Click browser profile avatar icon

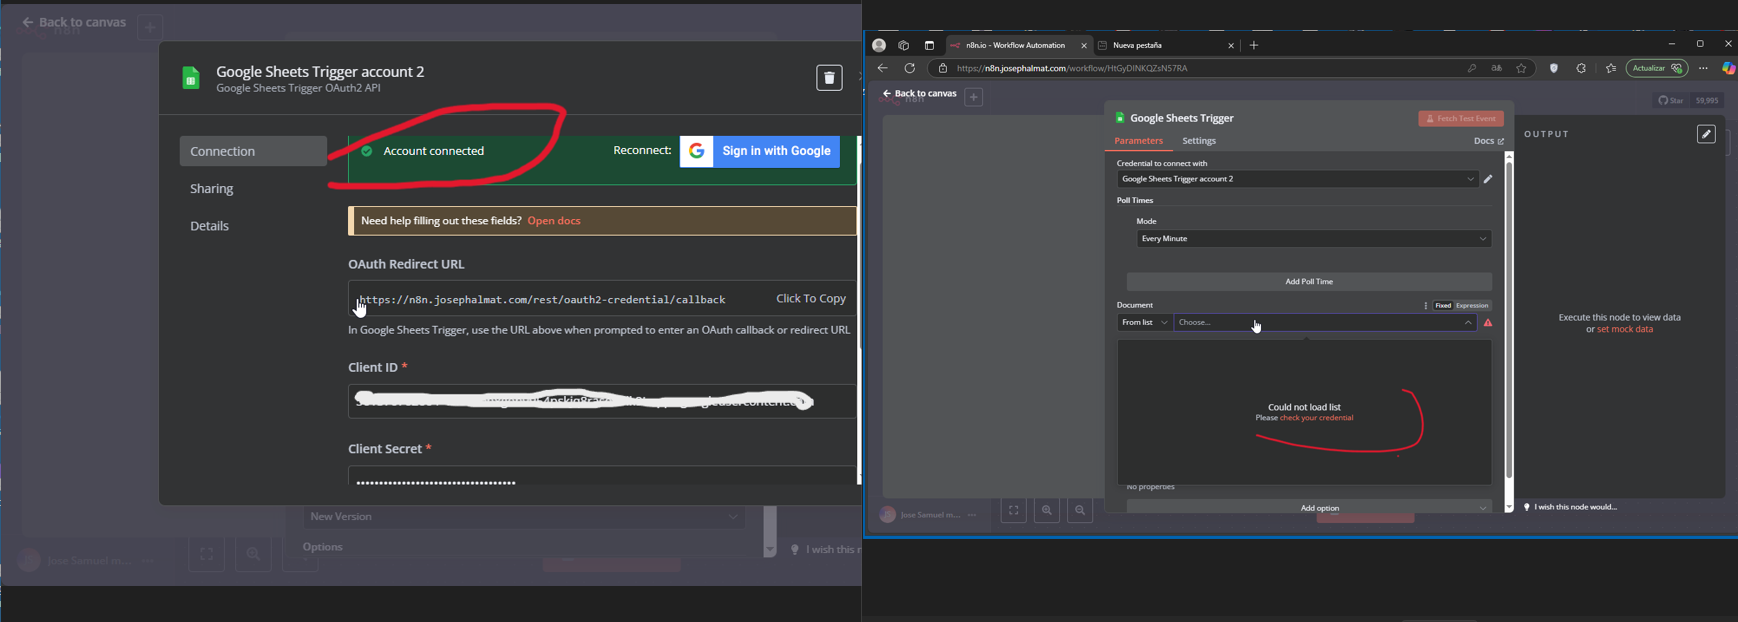[x=879, y=45]
